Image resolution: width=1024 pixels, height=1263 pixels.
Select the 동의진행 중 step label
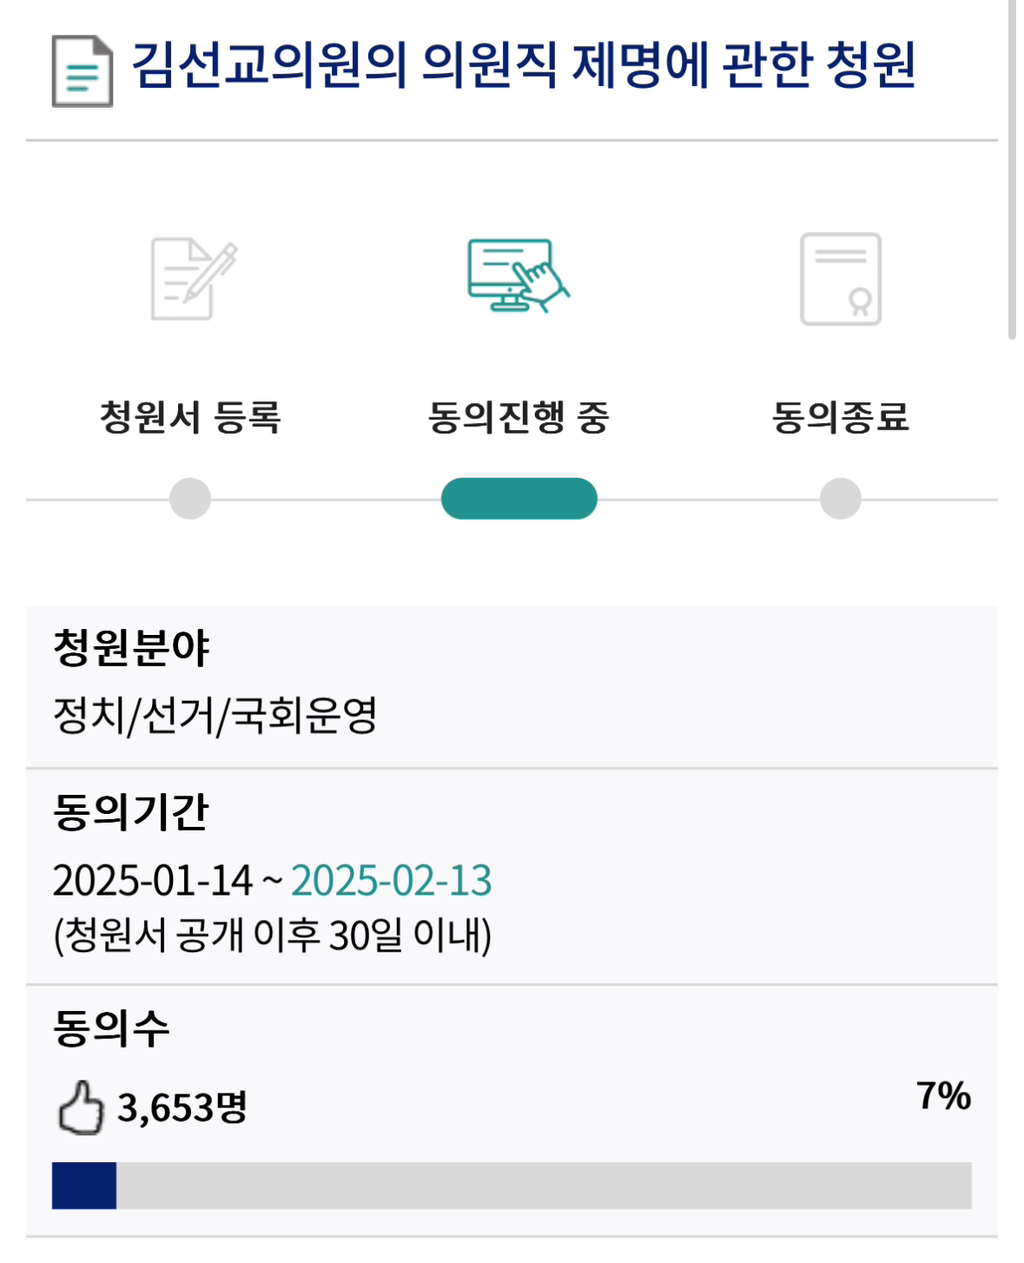pos(518,416)
